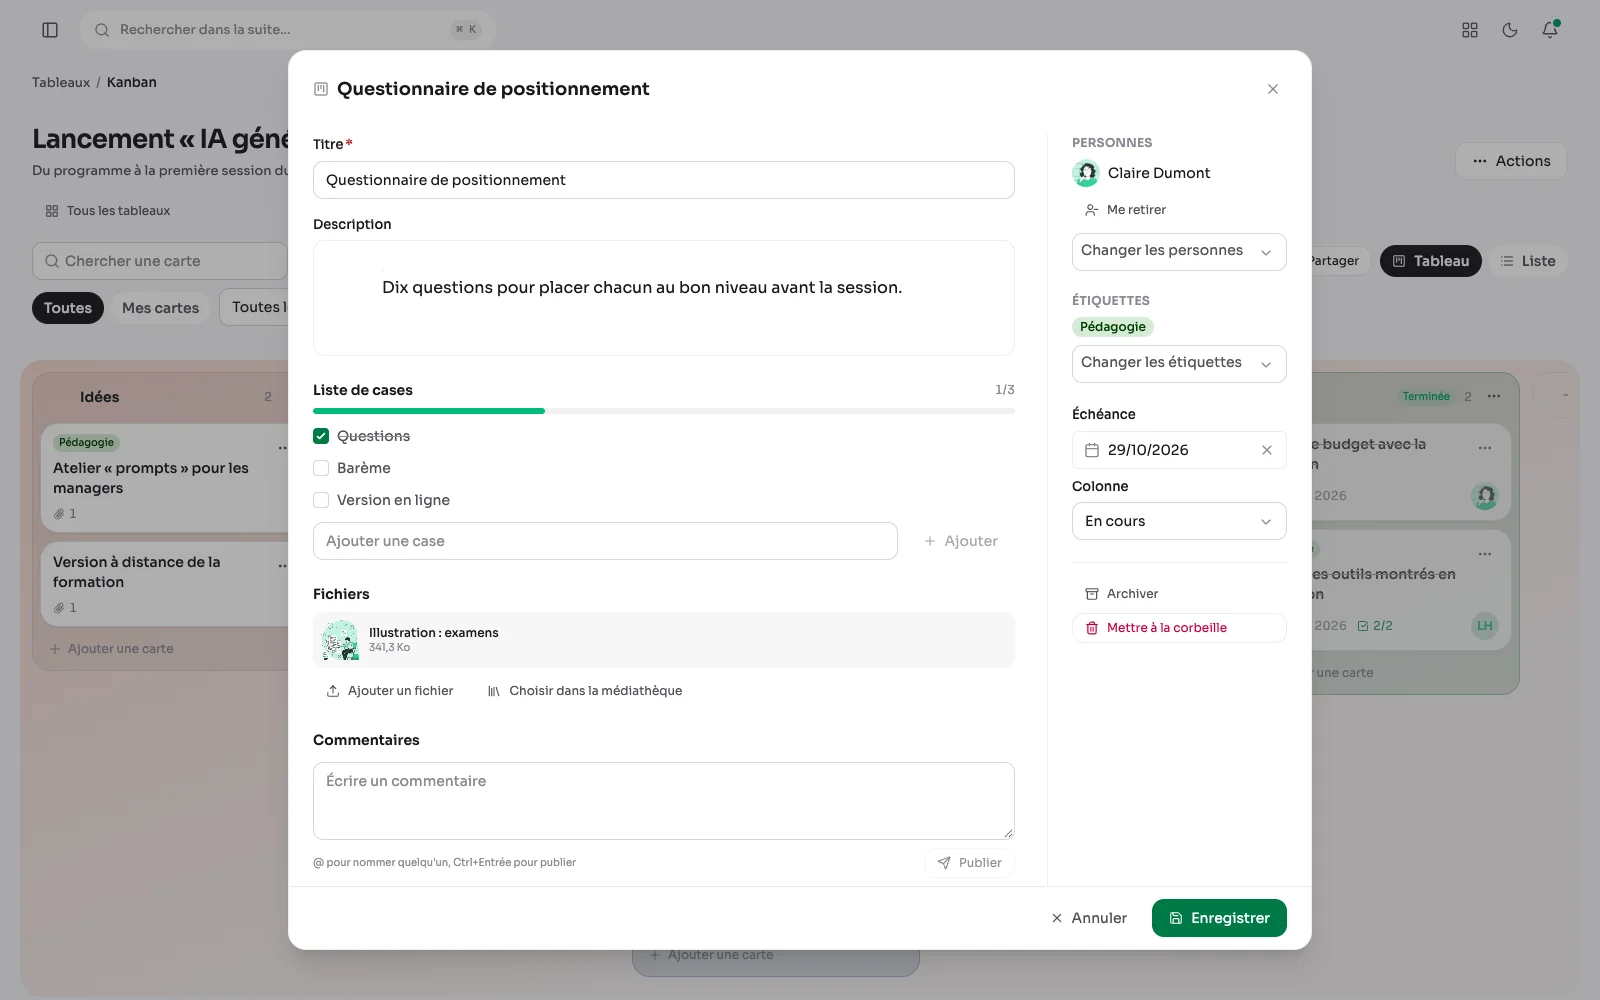Select the Mes cartes filter tab
1600x1000 pixels.
tap(161, 308)
